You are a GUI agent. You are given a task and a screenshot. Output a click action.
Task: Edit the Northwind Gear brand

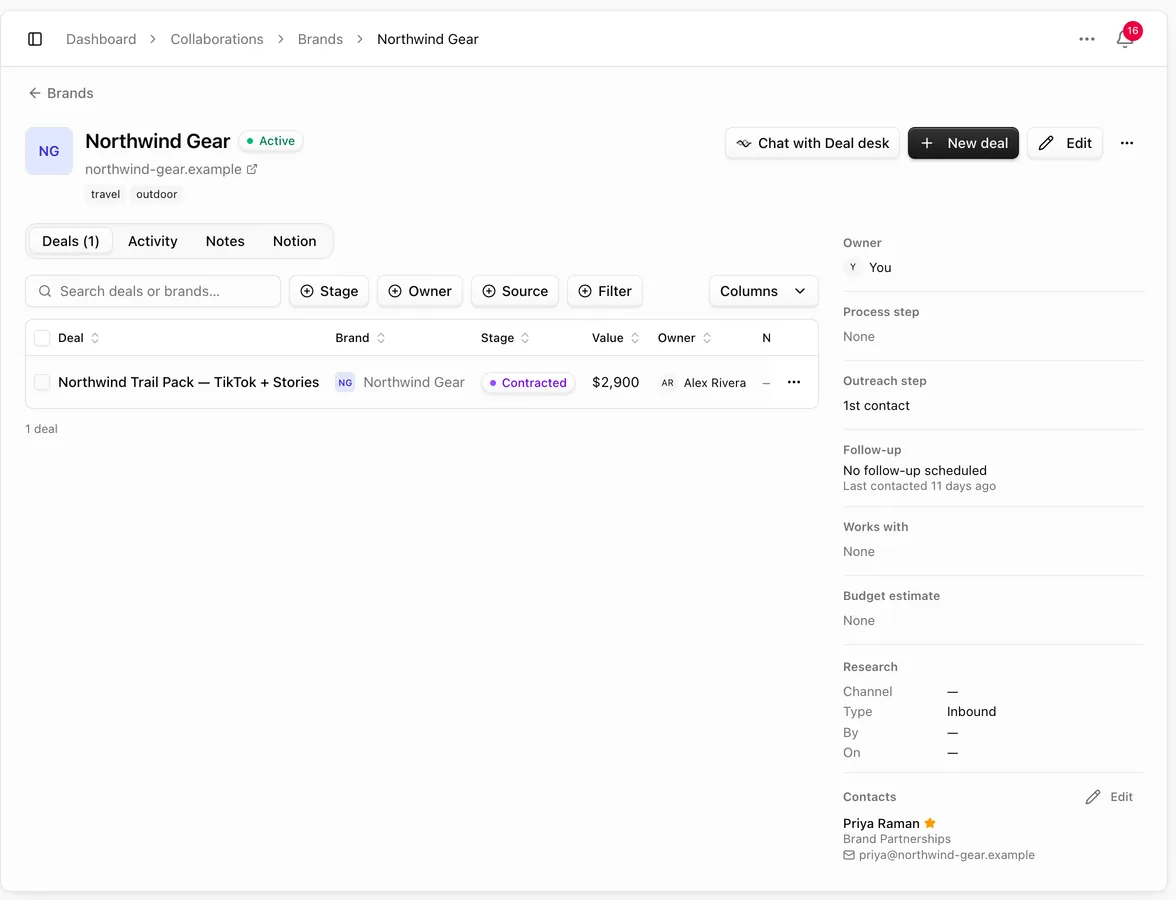(1065, 143)
